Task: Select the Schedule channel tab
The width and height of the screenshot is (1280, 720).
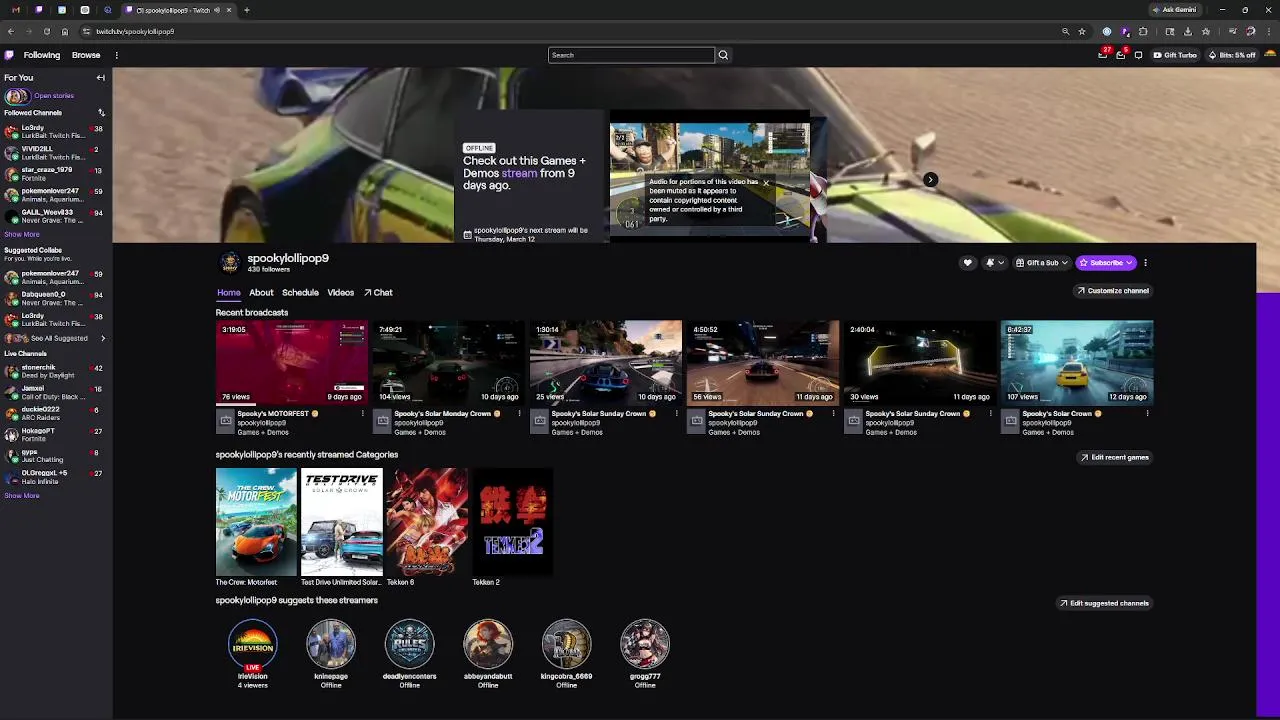Action: [300, 292]
